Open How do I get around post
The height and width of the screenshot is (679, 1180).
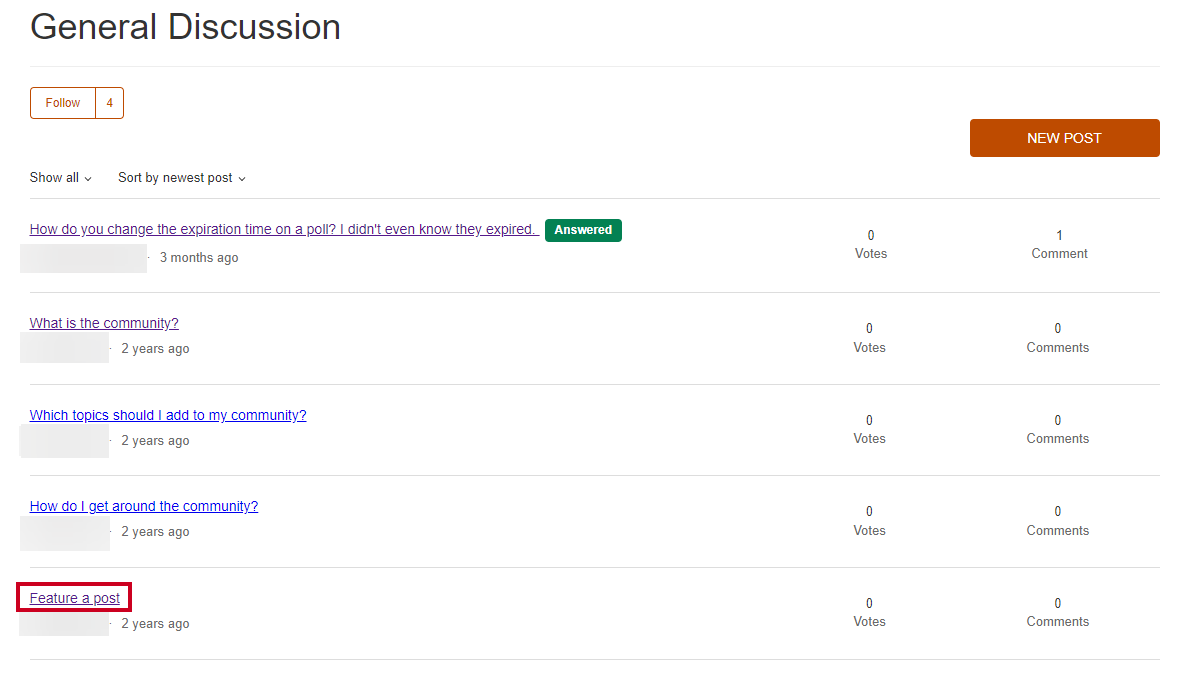tap(144, 506)
